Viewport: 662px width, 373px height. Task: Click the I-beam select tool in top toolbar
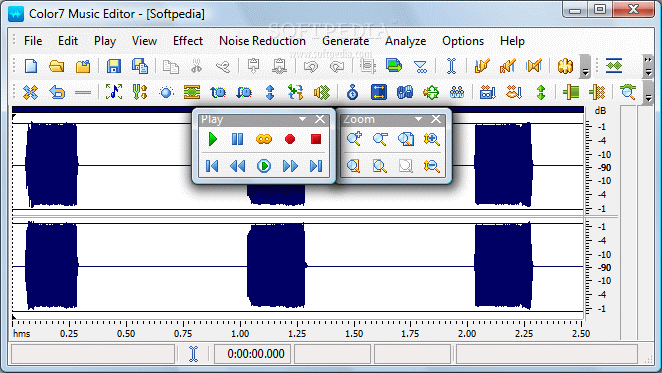coord(451,66)
